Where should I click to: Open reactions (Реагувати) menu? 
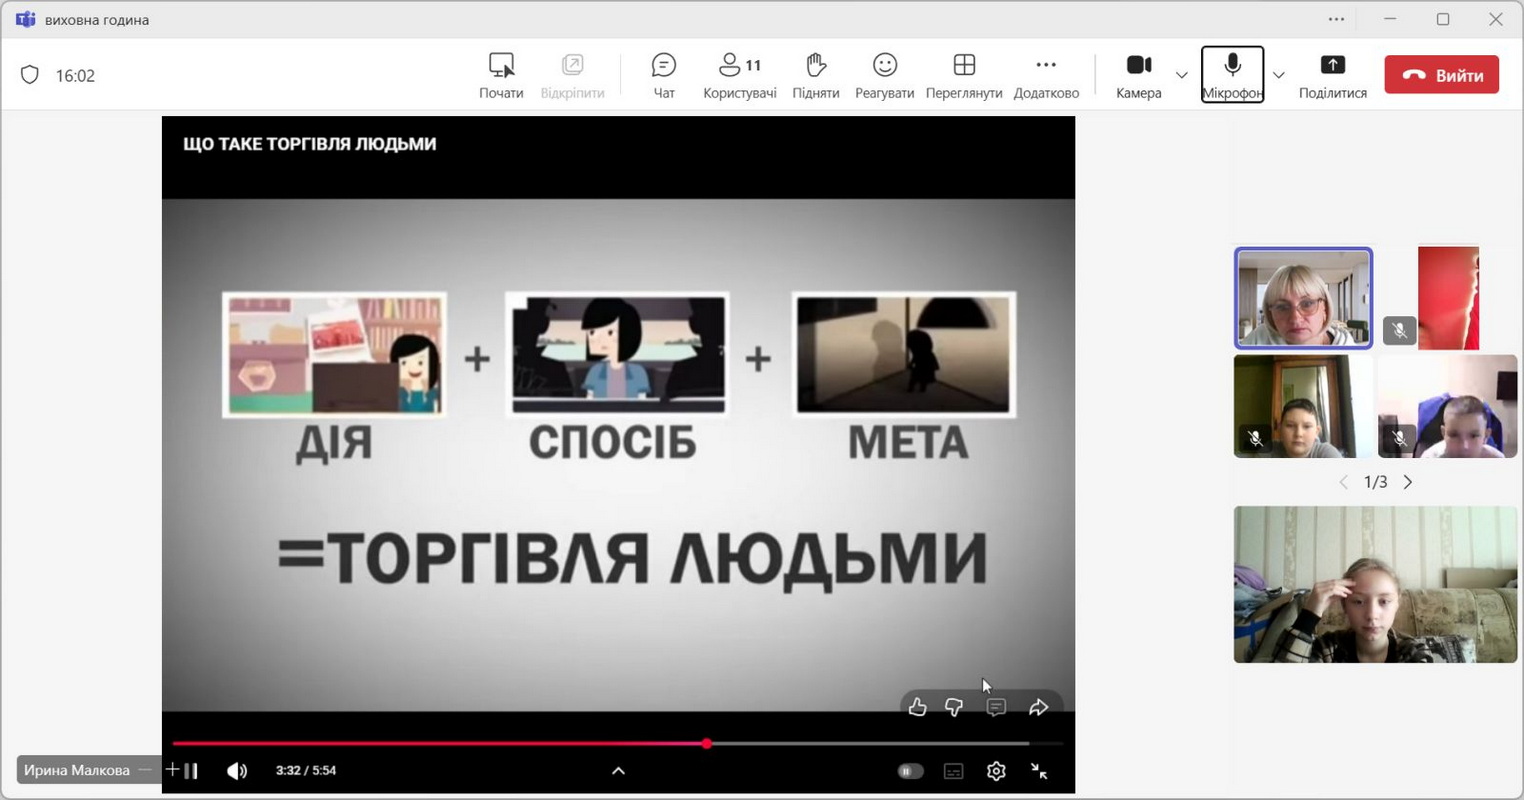(884, 76)
